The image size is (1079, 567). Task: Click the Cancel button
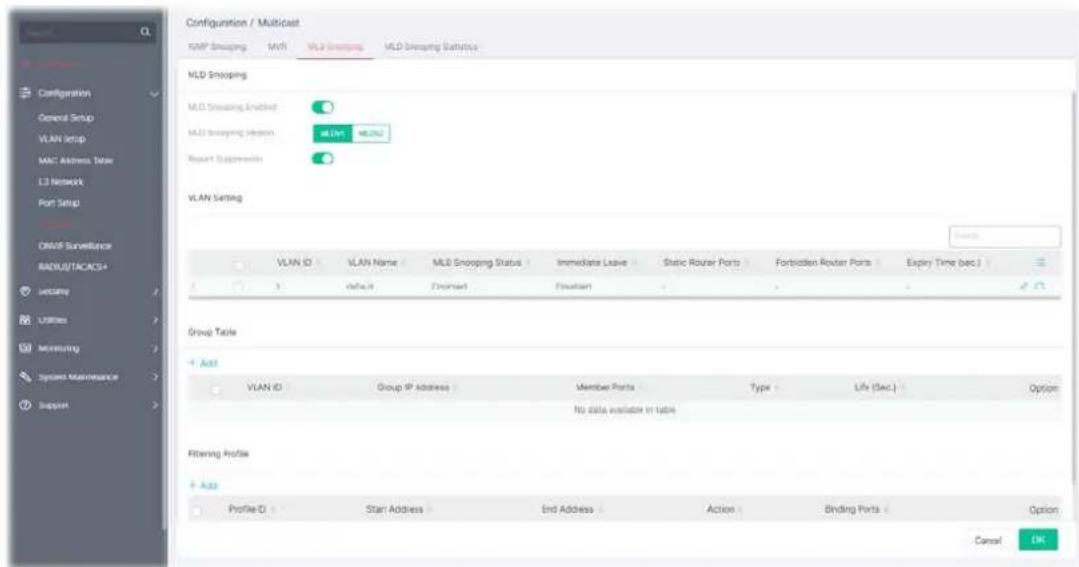987,540
